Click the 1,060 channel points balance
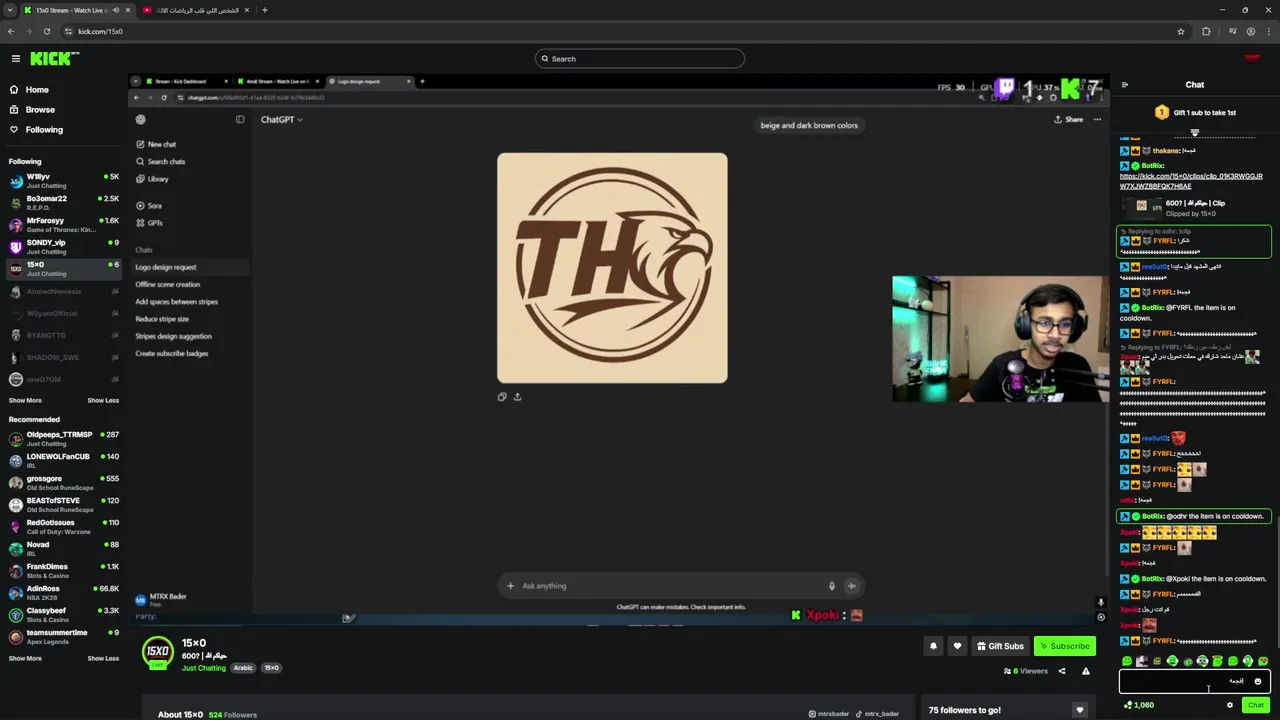Viewport: 1280px width, 720px height. [1138, 705]
